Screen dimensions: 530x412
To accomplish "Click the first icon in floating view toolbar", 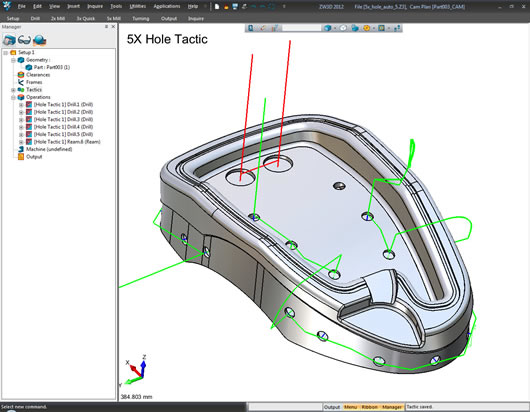I will [250, 28].
